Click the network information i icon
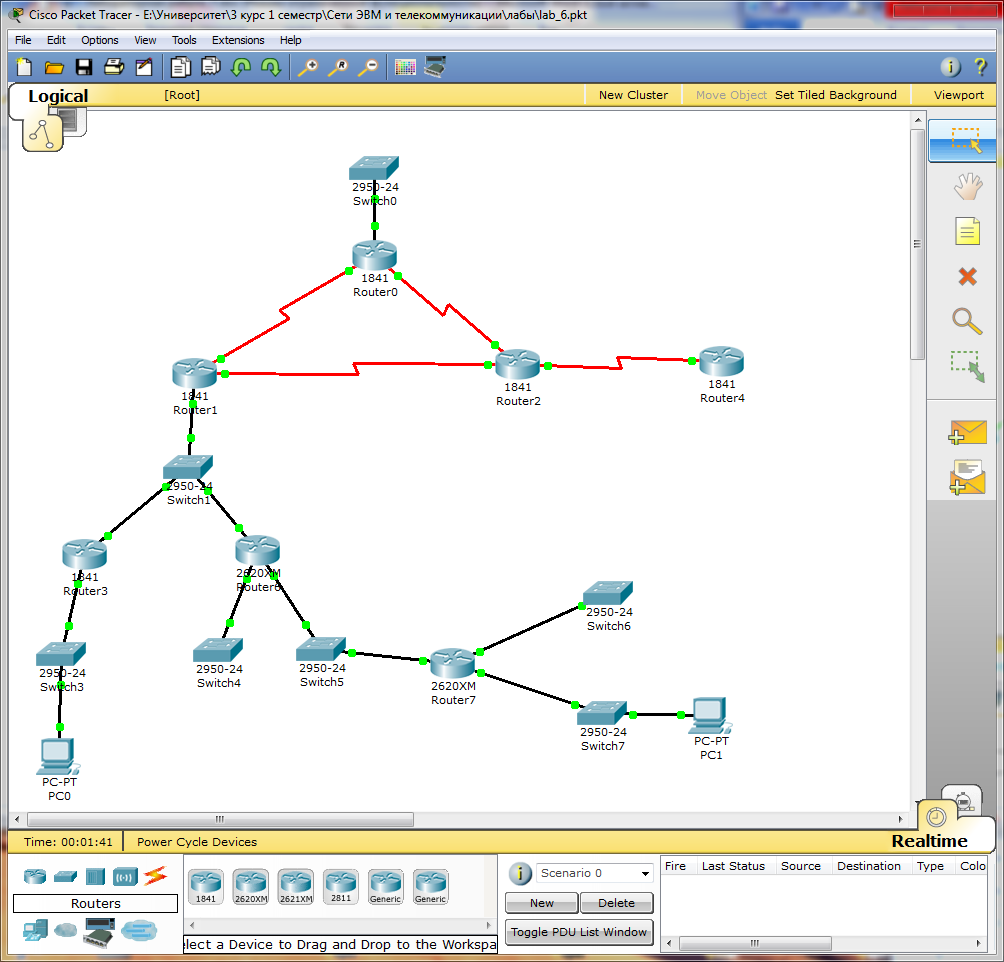 click(951, 67)
